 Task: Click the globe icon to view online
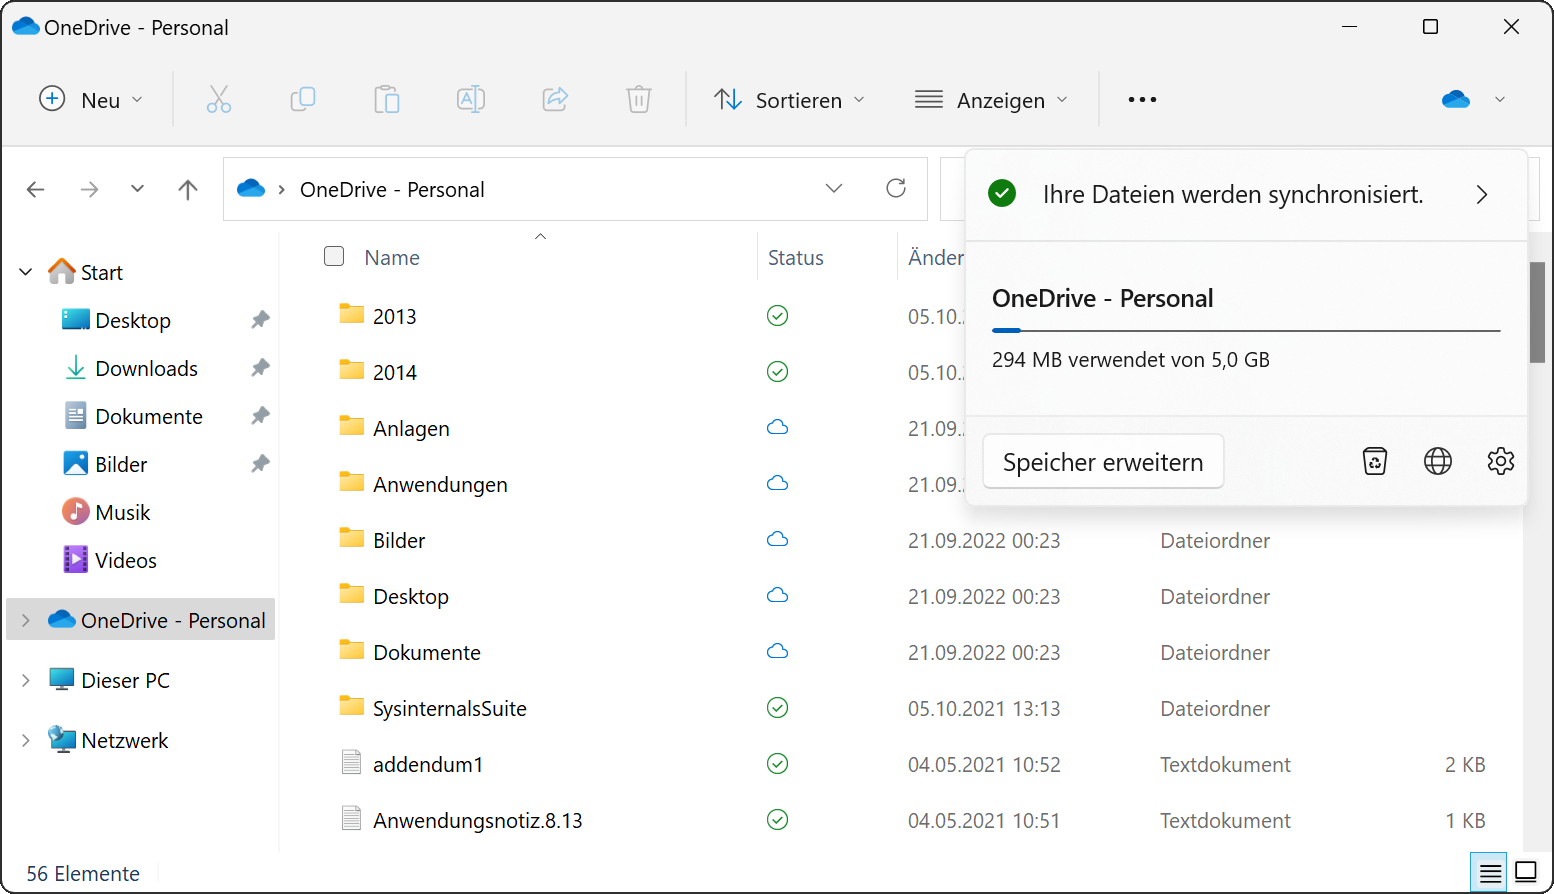point(1437,461)
